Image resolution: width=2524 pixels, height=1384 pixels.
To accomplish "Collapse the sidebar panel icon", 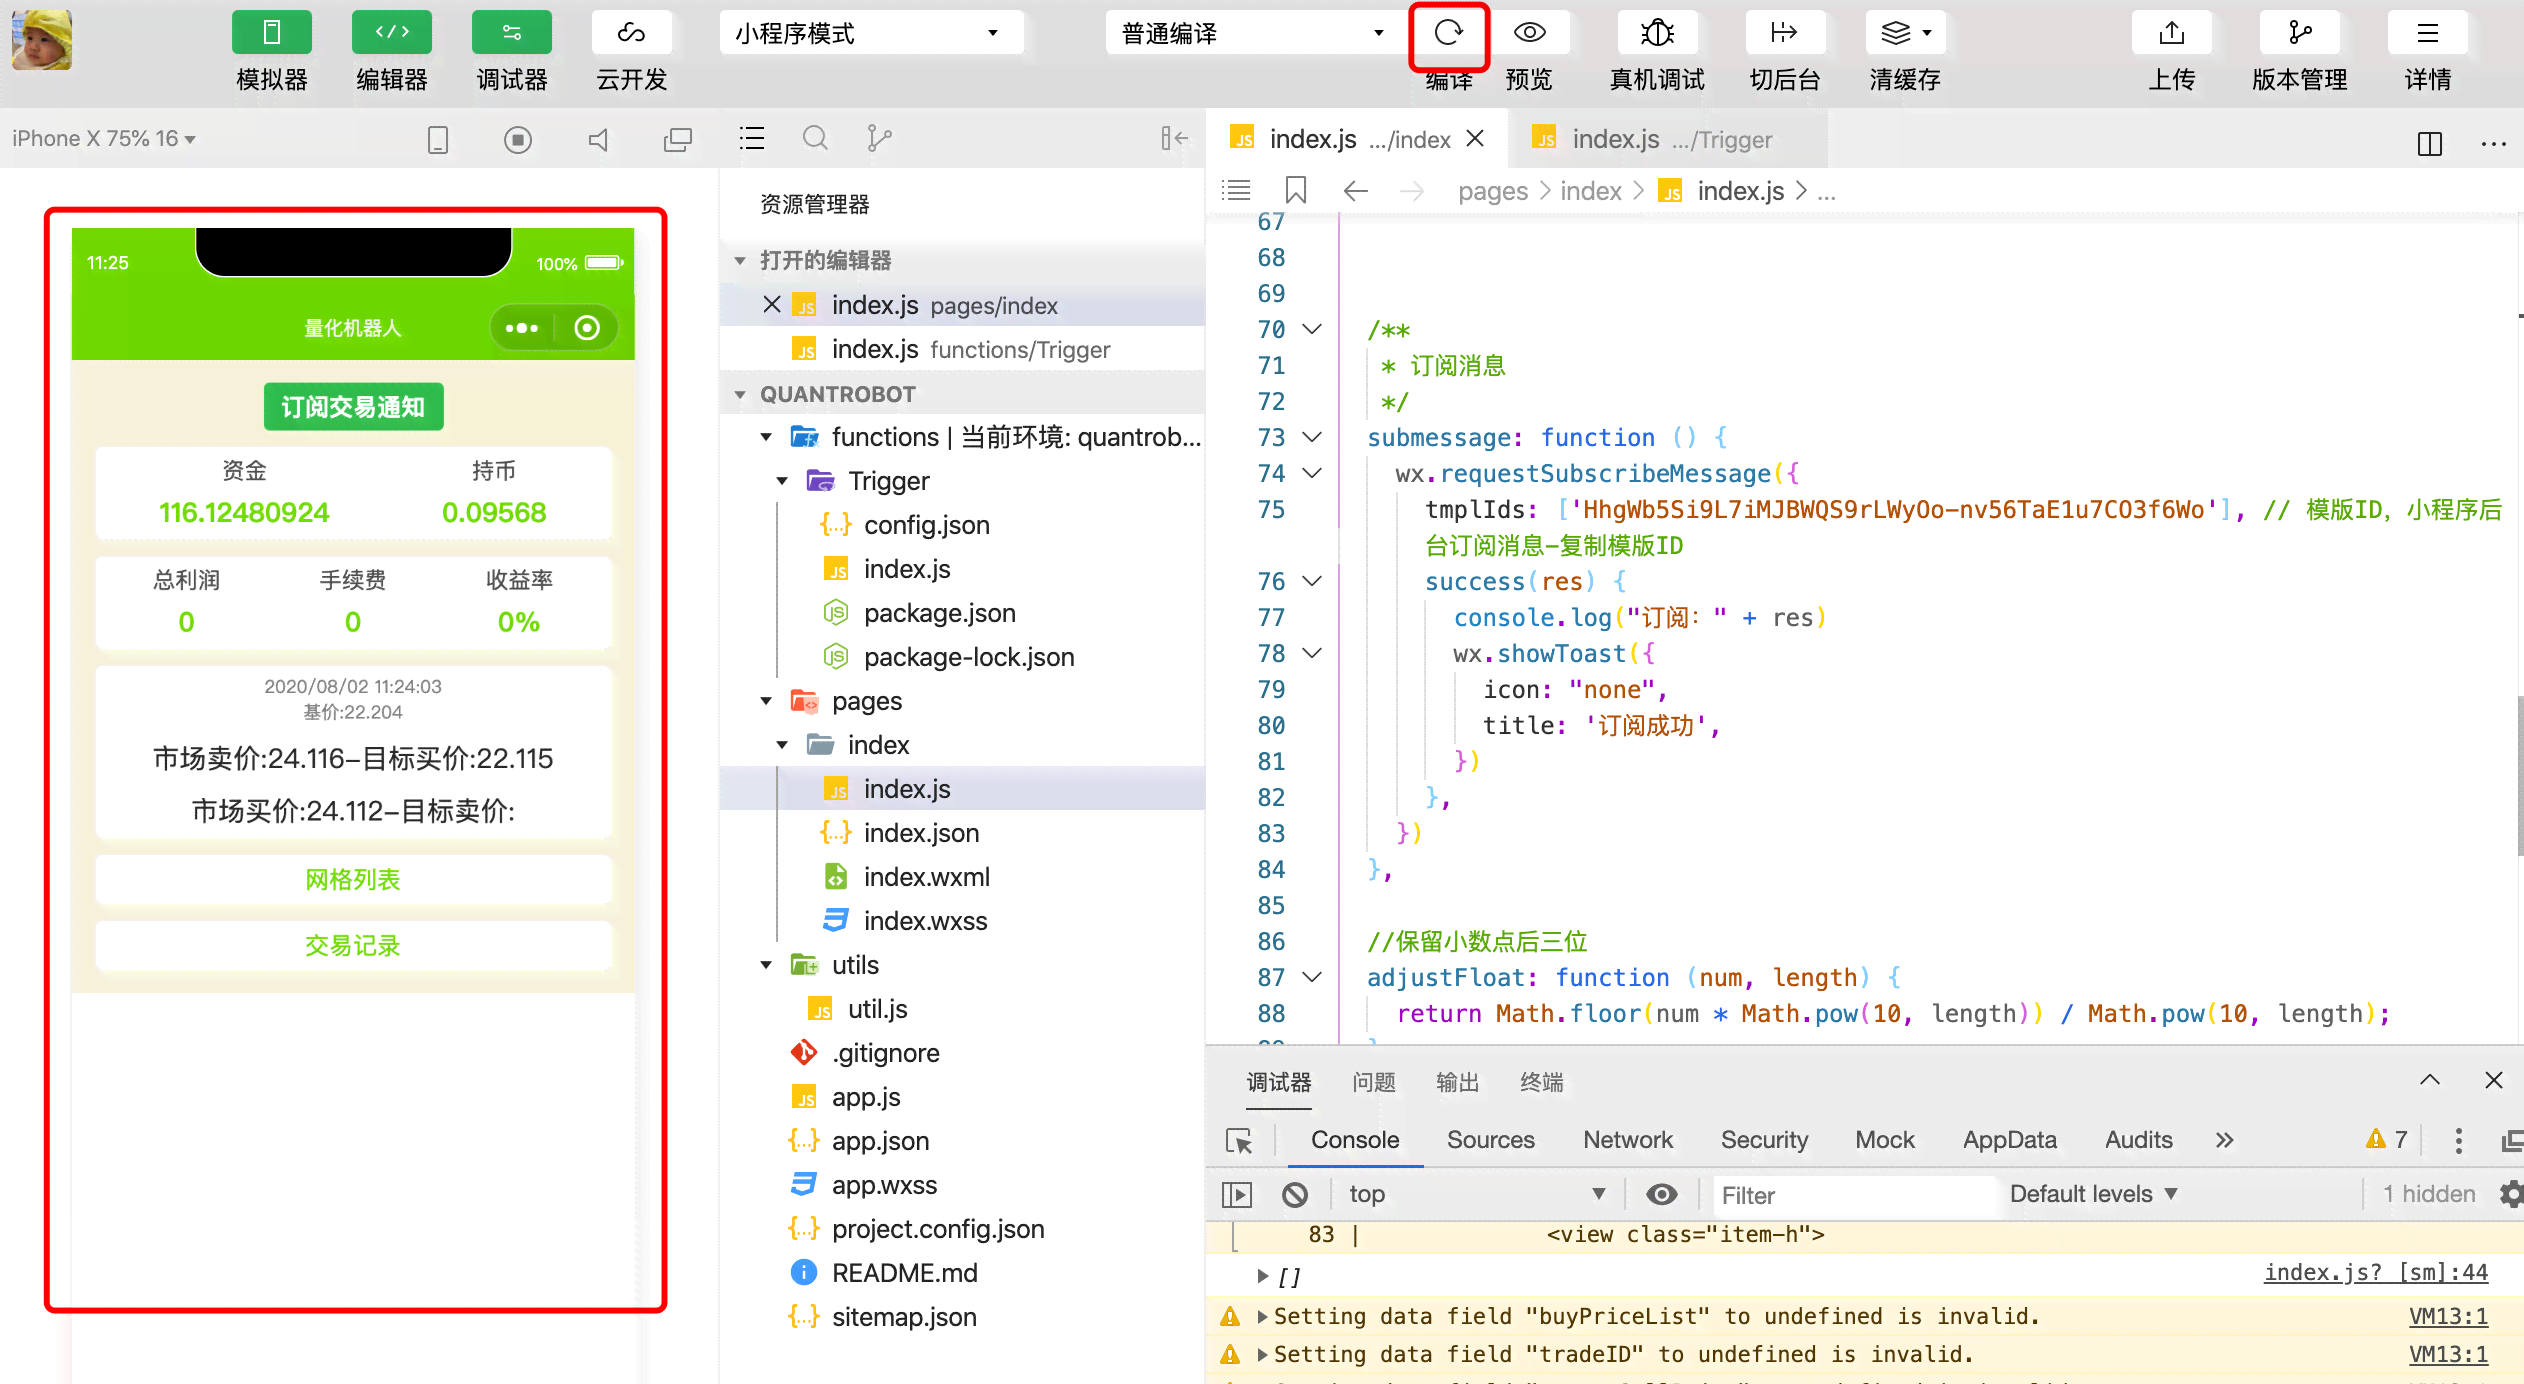I will pyautogui.click(x=1174, y=138).
